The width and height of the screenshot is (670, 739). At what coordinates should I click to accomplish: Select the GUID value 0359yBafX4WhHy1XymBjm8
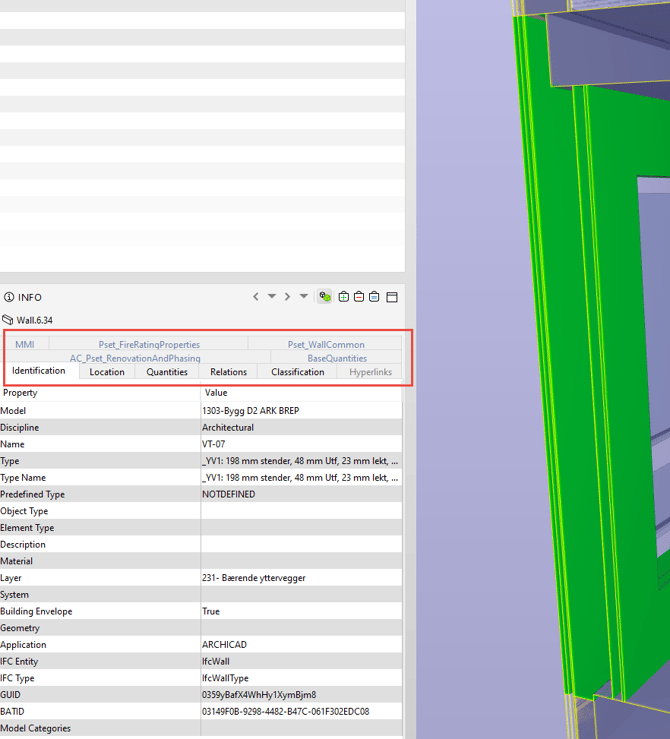(259, 695)
